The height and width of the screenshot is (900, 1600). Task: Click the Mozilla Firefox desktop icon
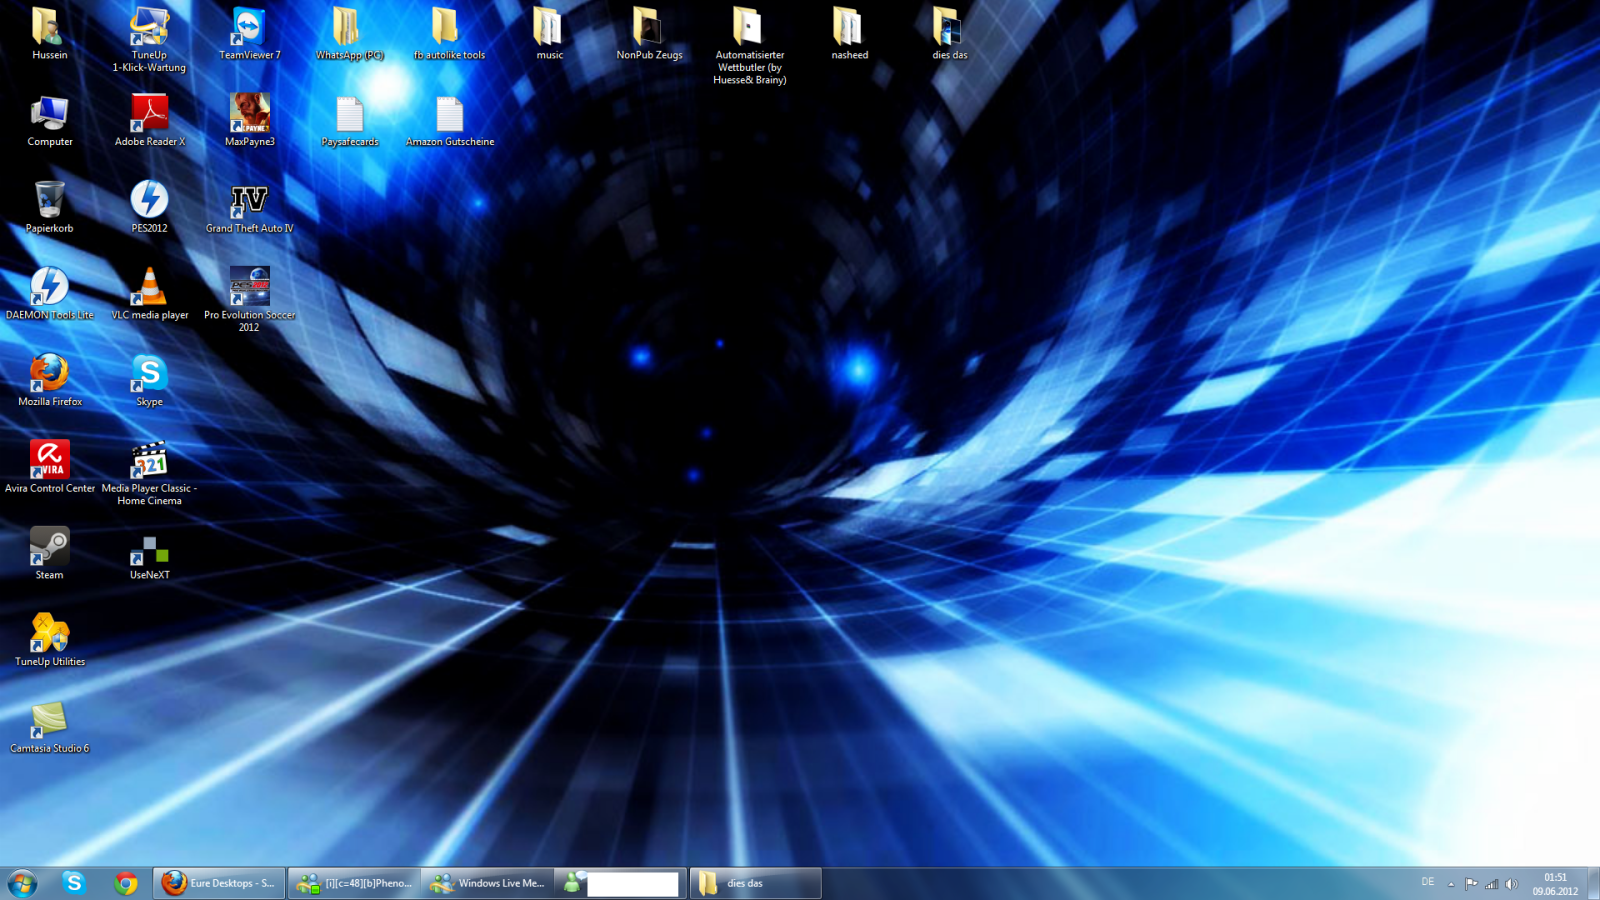pyautogui.click(x=49, y=375)
